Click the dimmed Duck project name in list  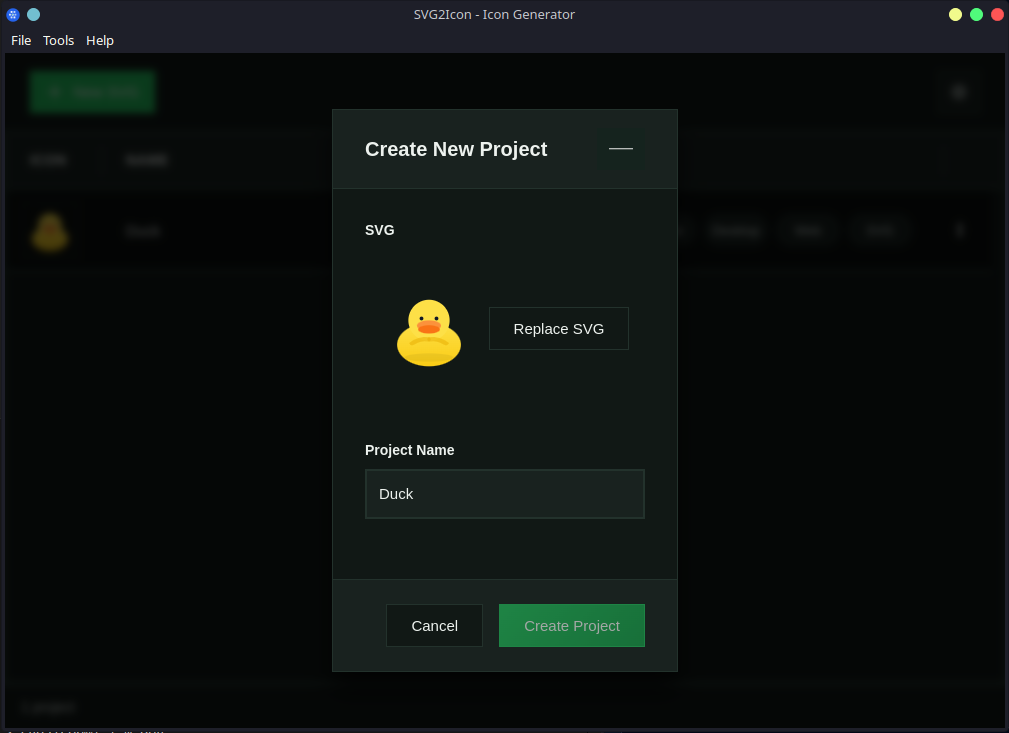click(143, 231)
